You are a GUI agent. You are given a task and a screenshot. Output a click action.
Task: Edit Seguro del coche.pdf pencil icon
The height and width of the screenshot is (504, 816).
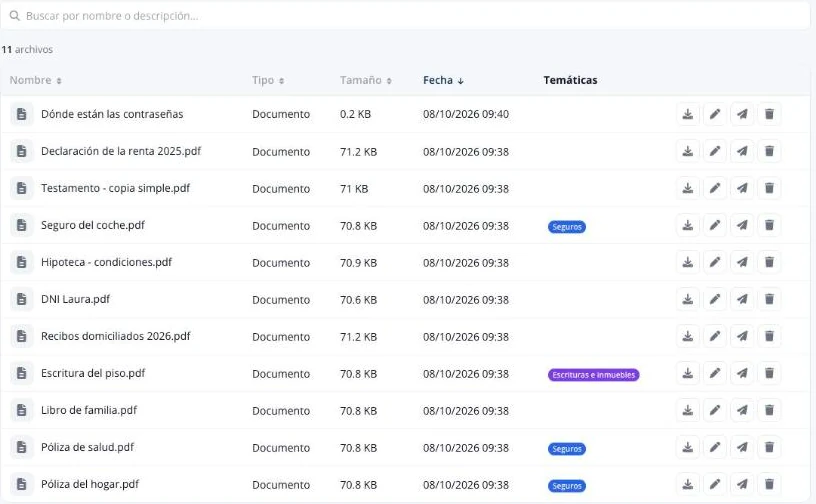coord(715,225)
